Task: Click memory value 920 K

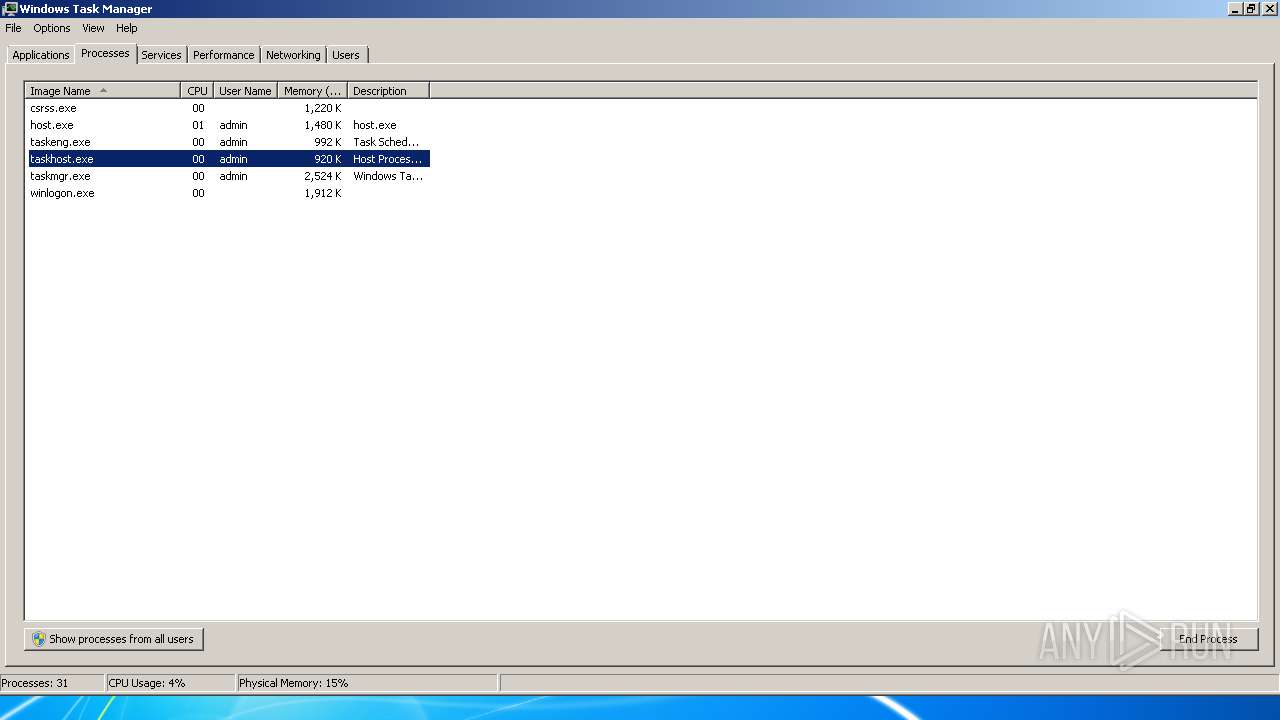Action: tap(328, 159)
